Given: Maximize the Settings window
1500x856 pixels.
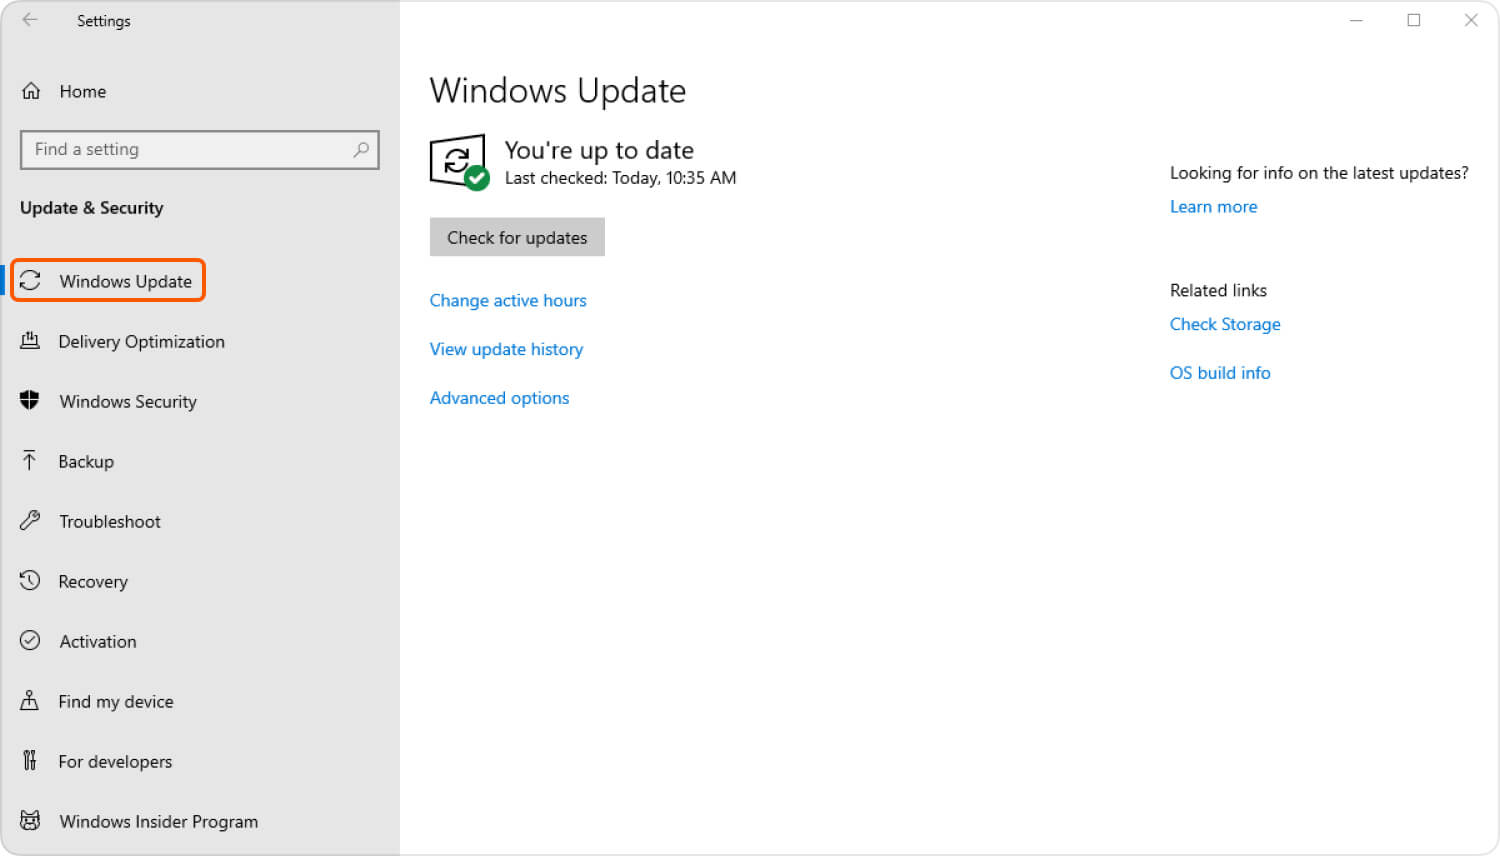Looking at the screenshot, I should point(1413,20).
